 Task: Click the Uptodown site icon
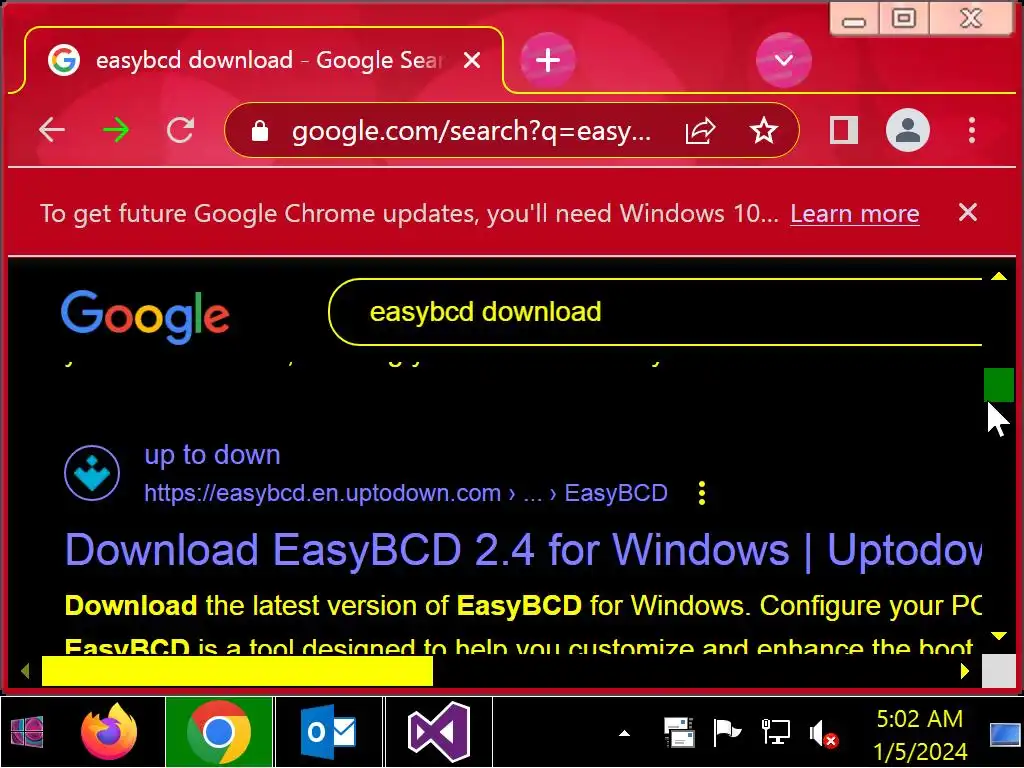(x=92, y=473)
